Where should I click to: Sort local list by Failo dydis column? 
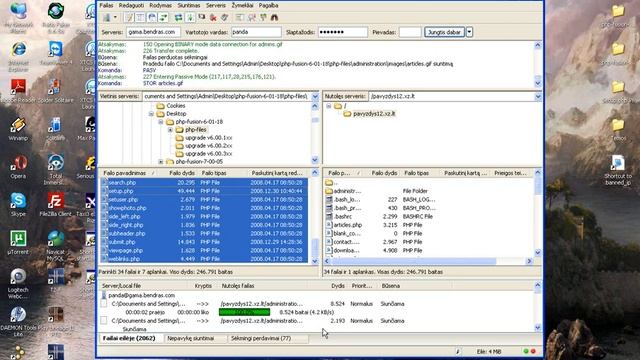(182, 173)
